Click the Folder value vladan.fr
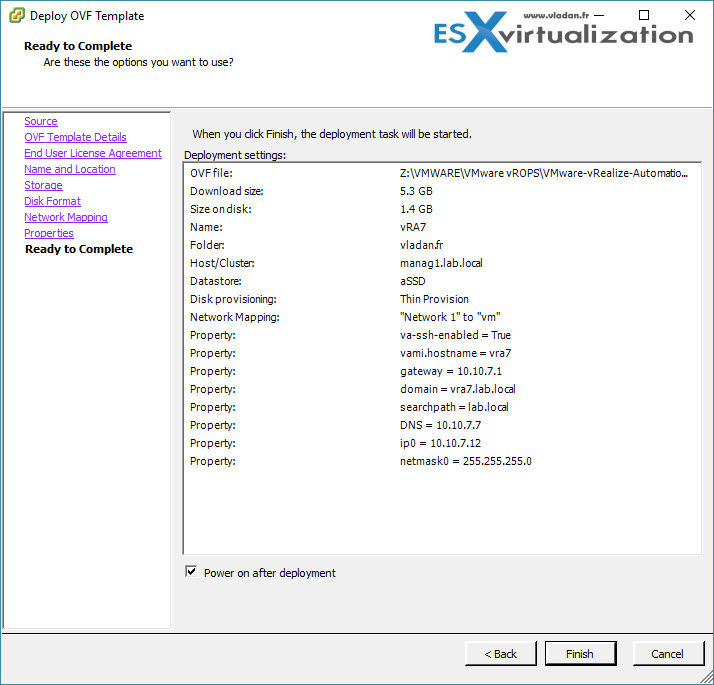Screen dimensions: 714x685 pos(422,245)
